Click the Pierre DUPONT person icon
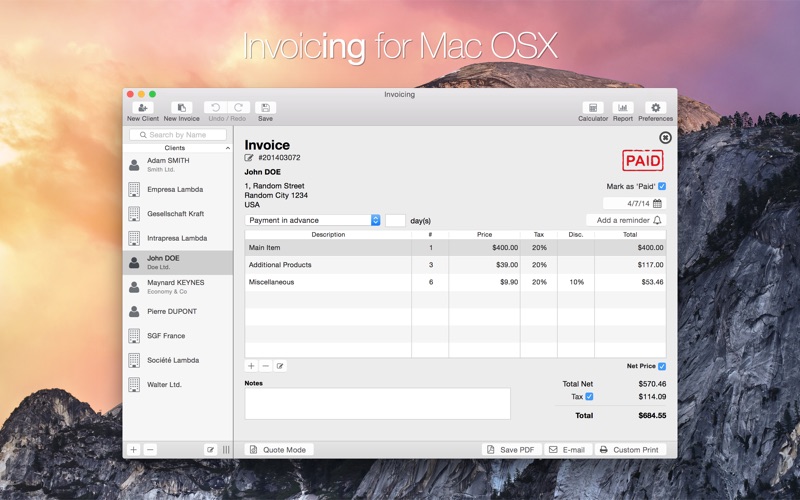The width and height of the screenshot is (800, 500). [134, 311]
